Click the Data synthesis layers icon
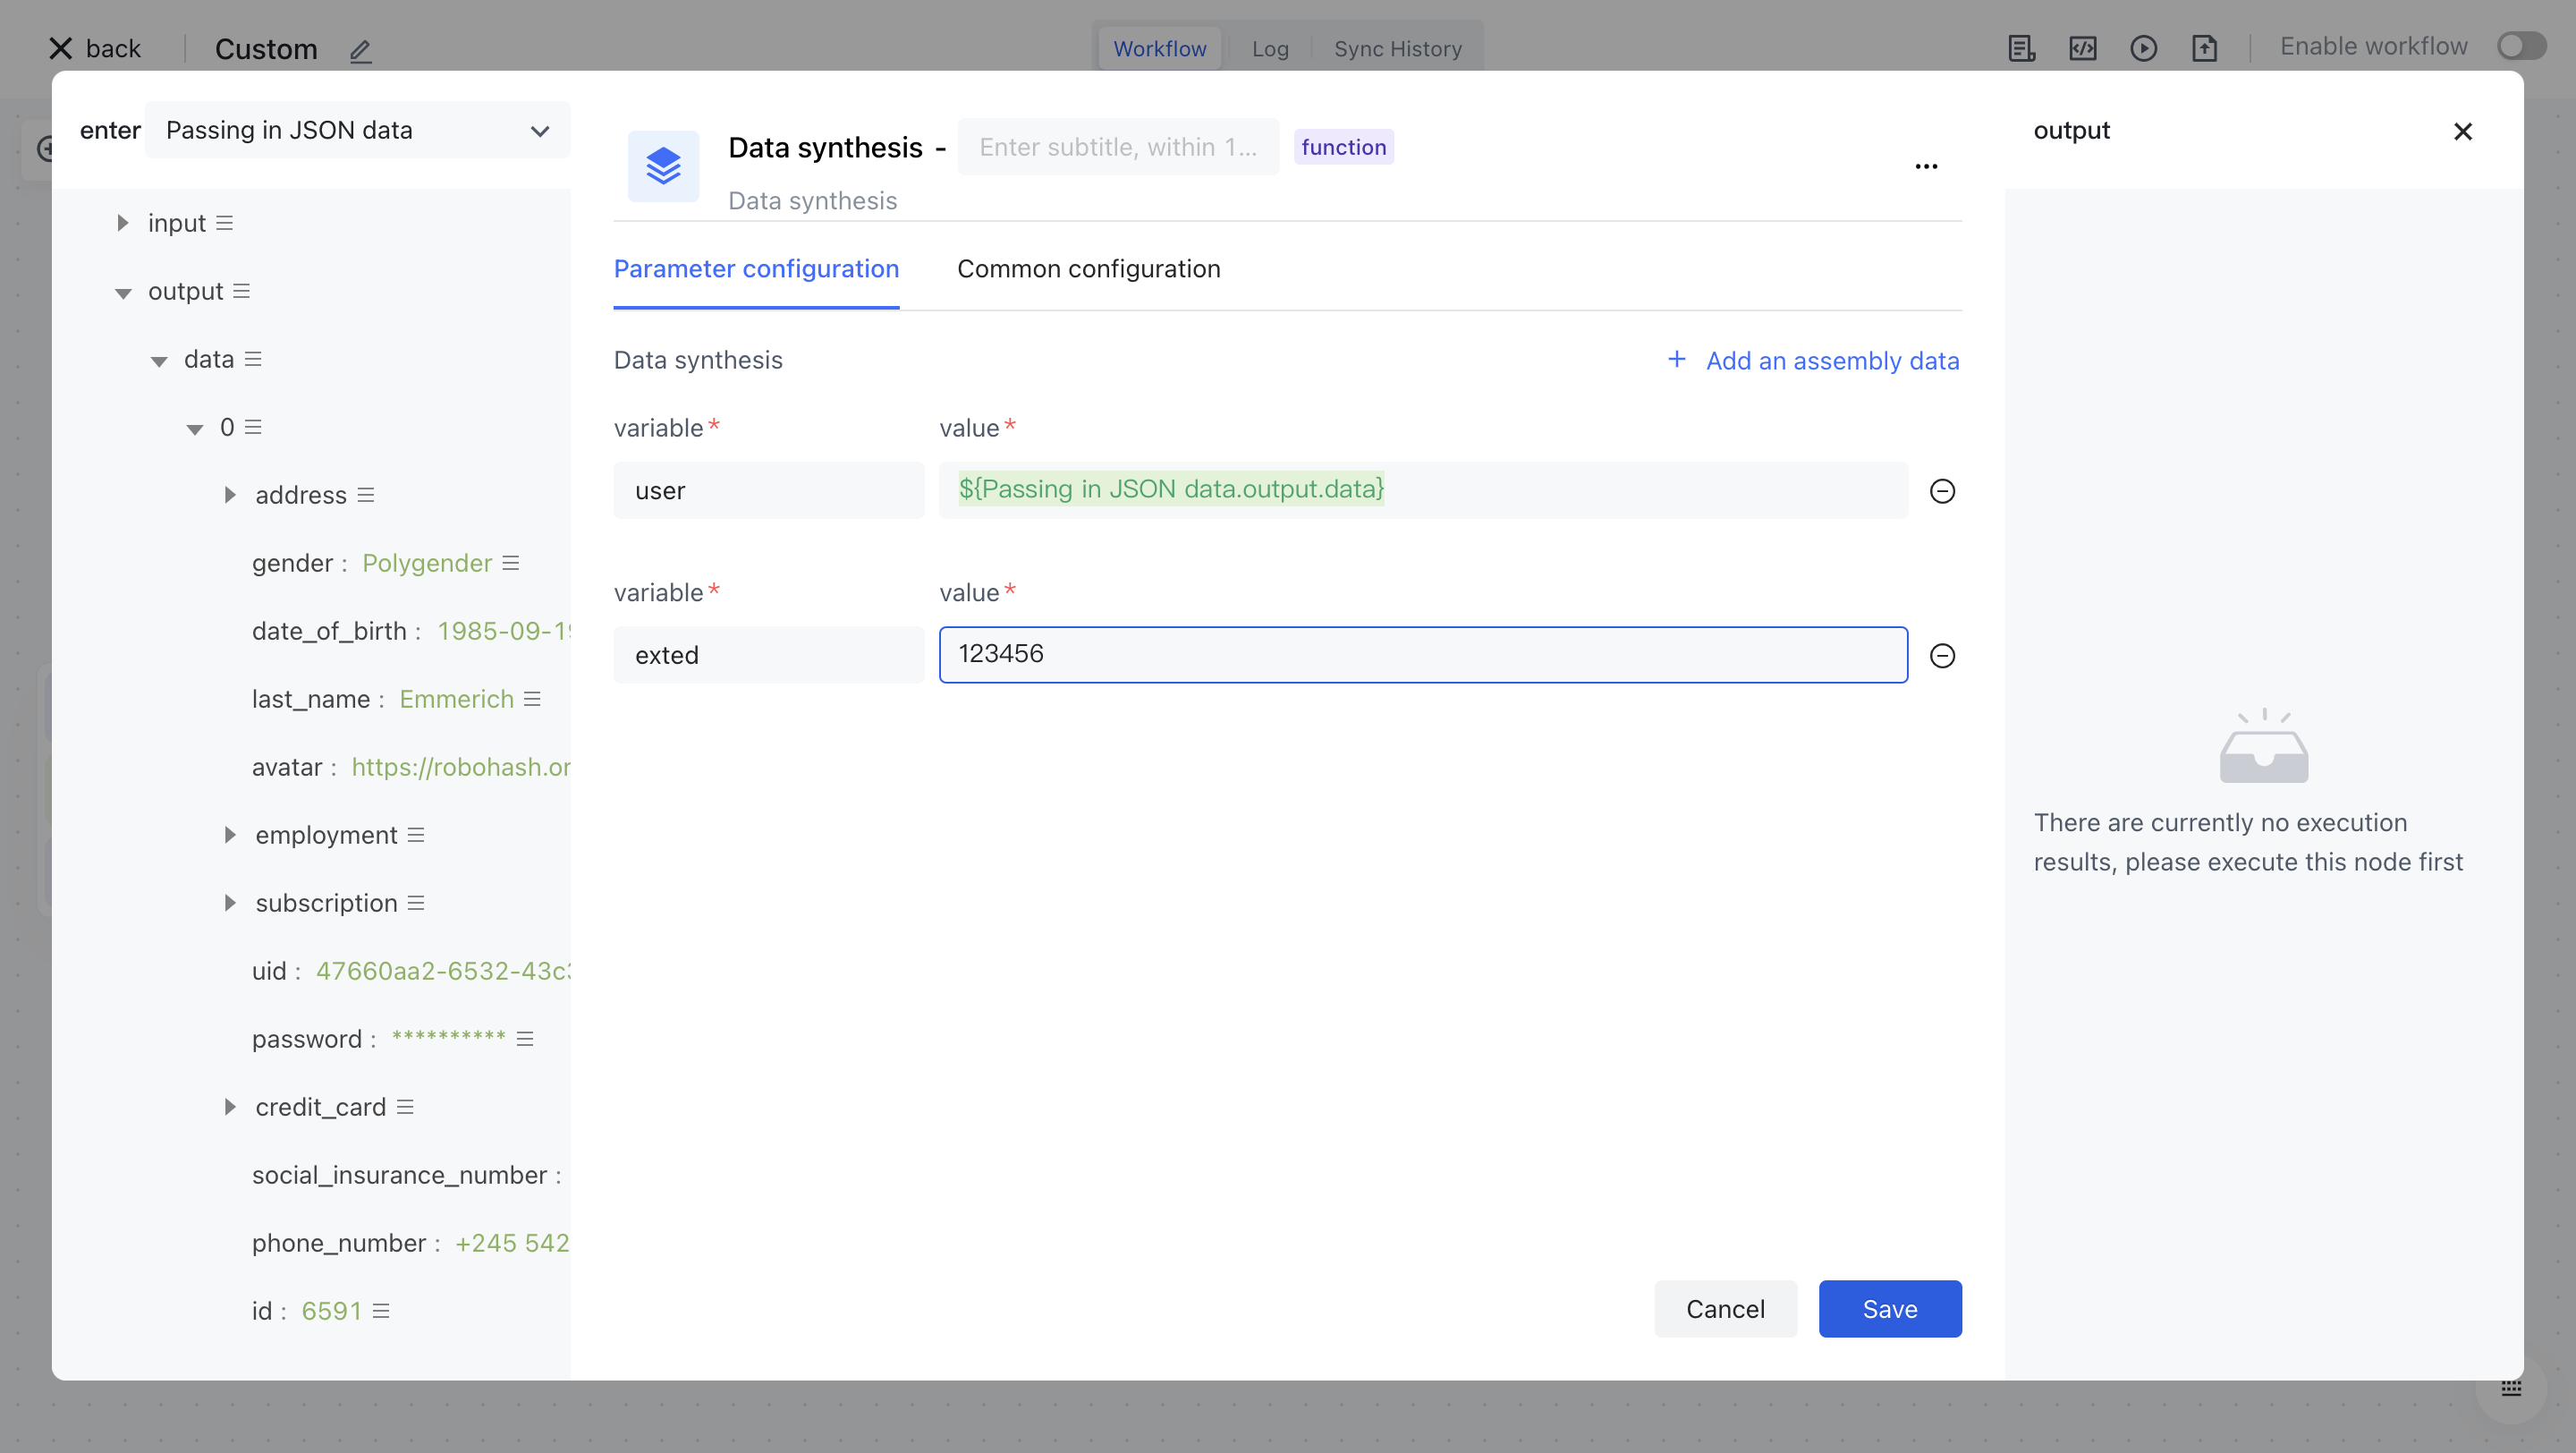2576x1453 pixels. [x=663, y=166]
